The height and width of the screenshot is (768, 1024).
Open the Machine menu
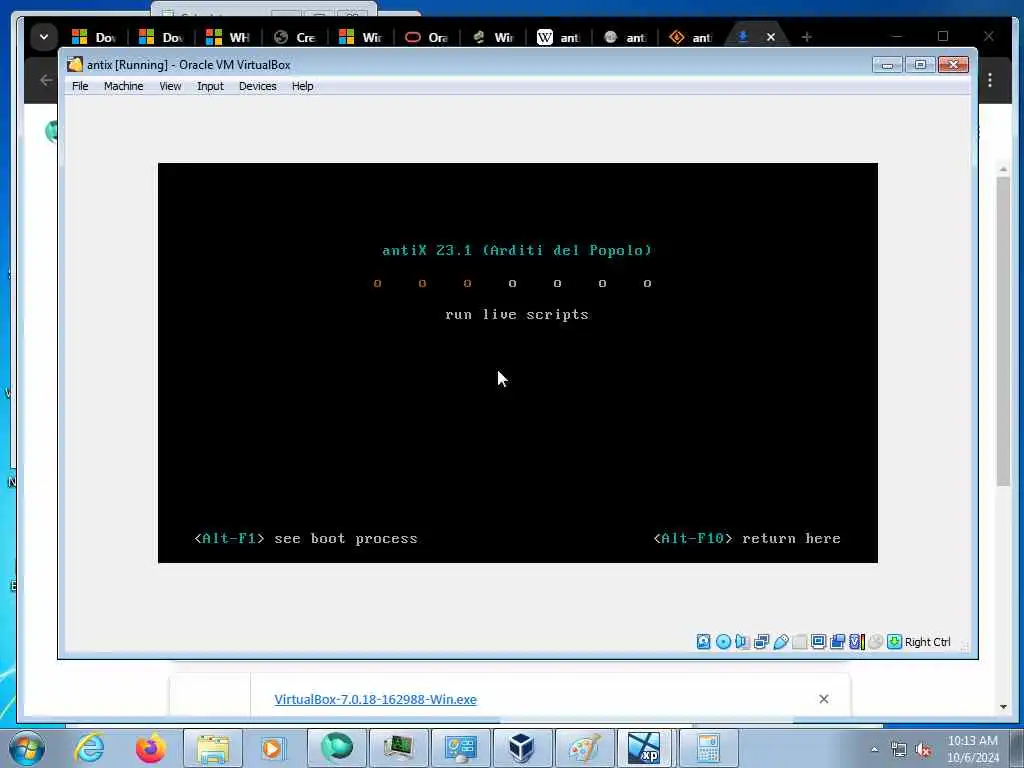123,86
